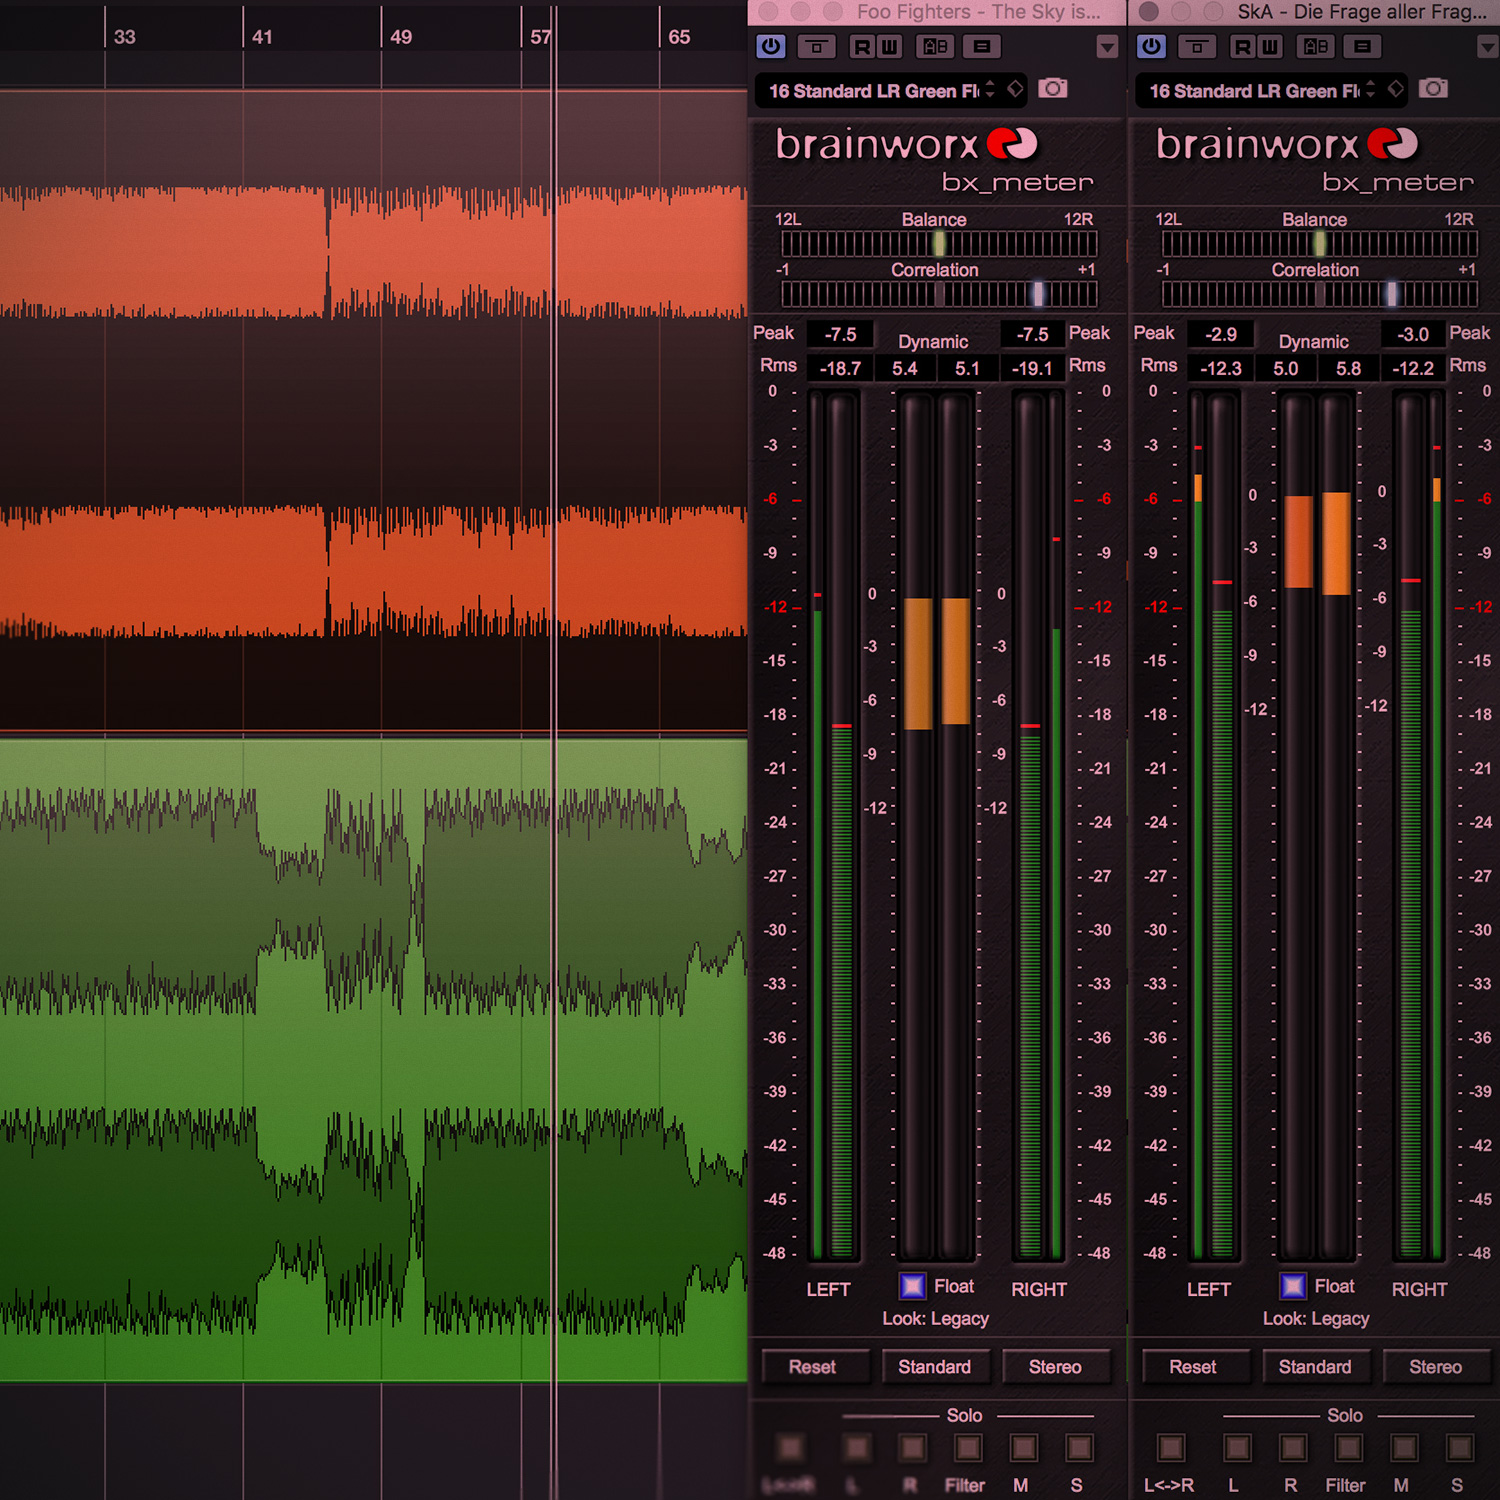Toggle Float checkbox in Foo Fighters plugin
This screenshot has width=1500, height=1500.
912,1286
